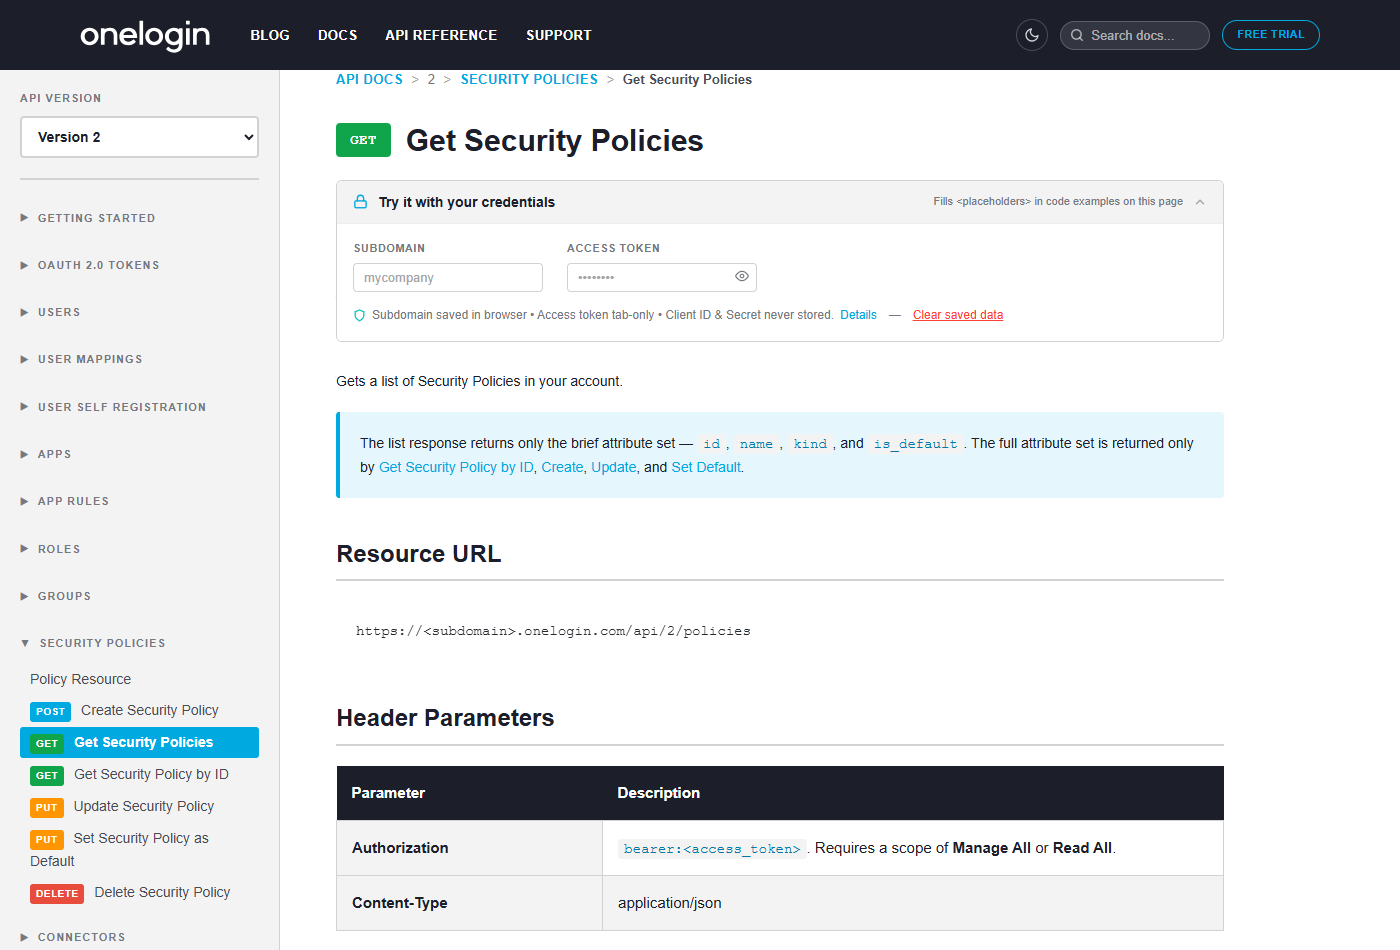Click the Access Token input field
The width and height of the screenshot is (1400, 950).
661,277
